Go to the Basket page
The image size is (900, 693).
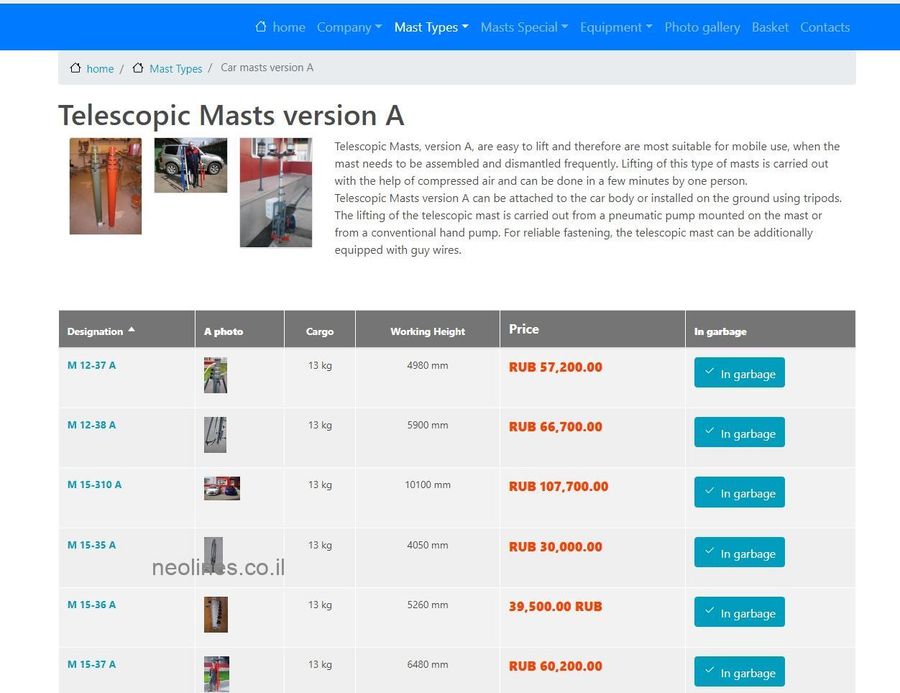[x=770, y=27]
